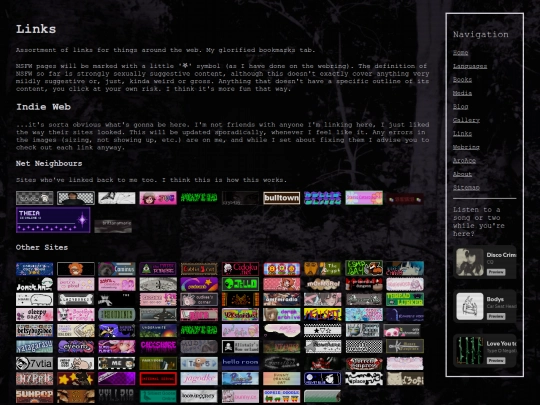Select Links in the Navigation sidebar
This screenshot has height=405, width=540.
pos(462,133)
